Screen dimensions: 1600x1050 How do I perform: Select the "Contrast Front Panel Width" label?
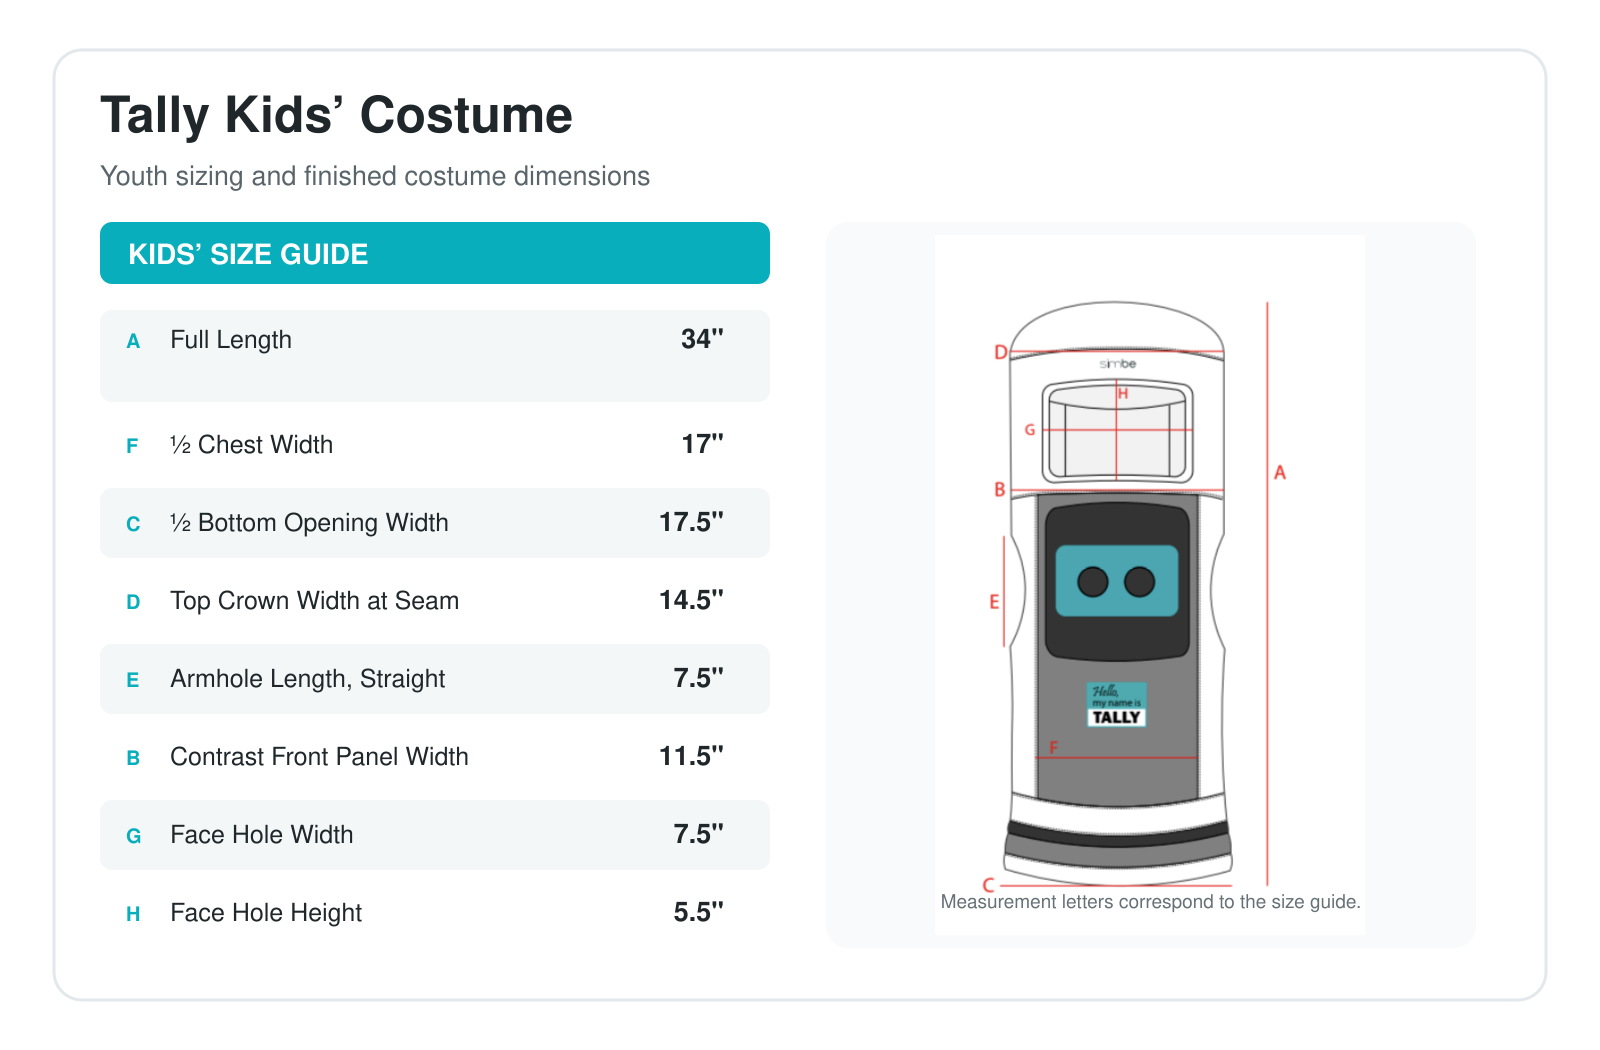(x=319, y=756)
